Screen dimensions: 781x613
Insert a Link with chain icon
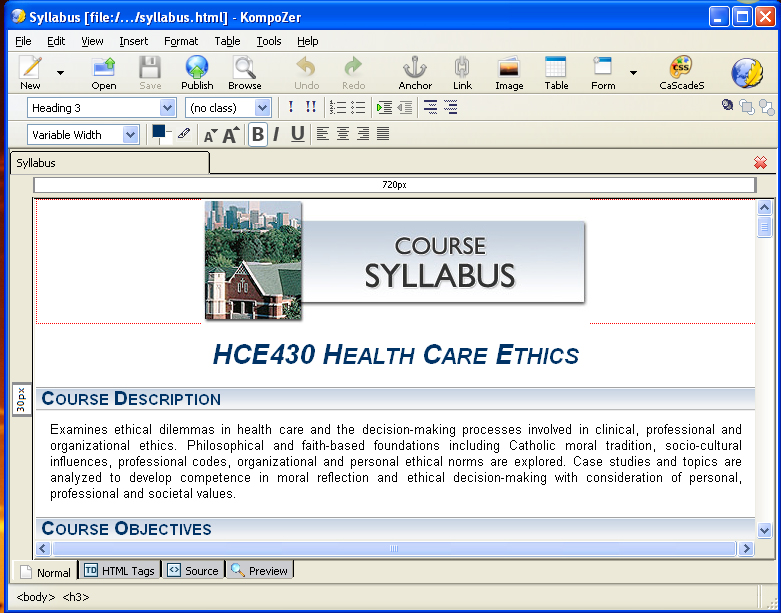(x=462, y=73)
